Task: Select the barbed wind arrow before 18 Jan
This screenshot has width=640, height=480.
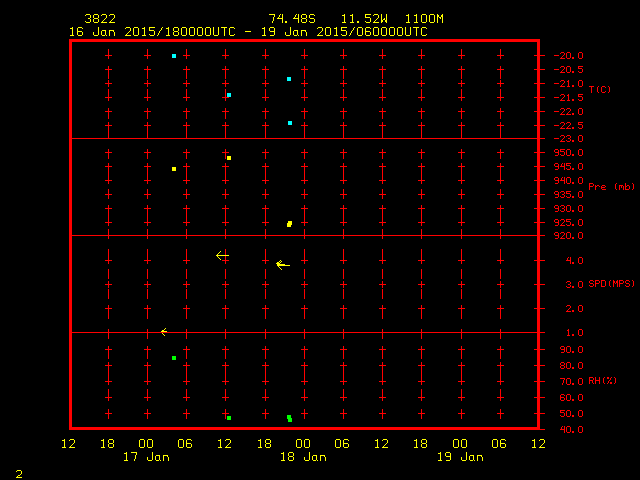Action: [283, 265]
